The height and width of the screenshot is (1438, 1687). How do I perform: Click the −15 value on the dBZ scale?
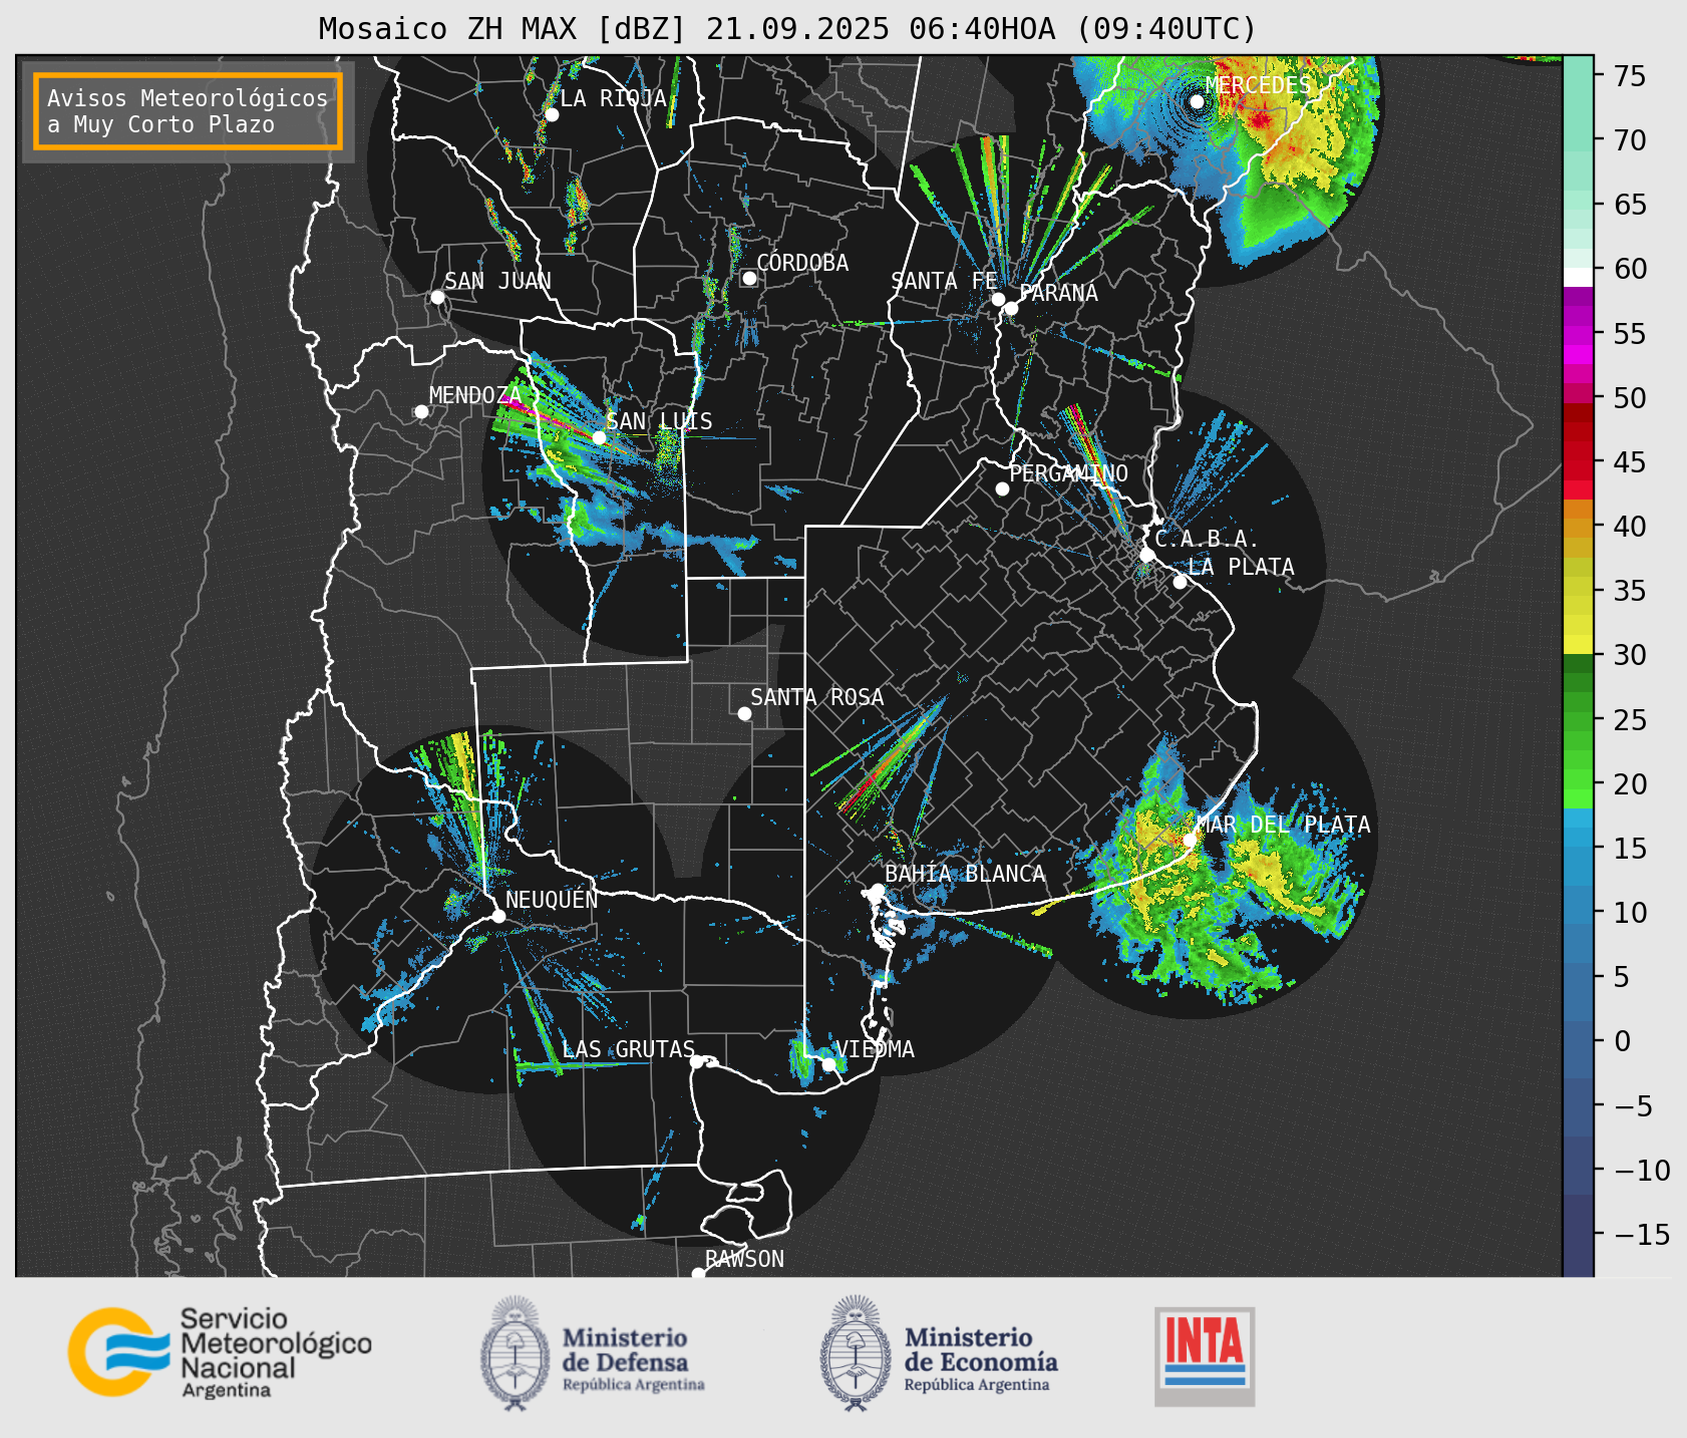click(x=1641, y=1234)
